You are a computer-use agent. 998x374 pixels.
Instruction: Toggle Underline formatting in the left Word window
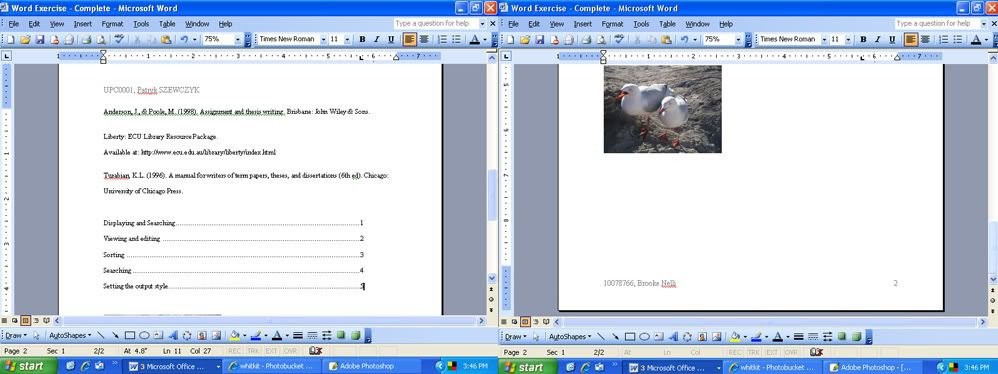[391, 39]
